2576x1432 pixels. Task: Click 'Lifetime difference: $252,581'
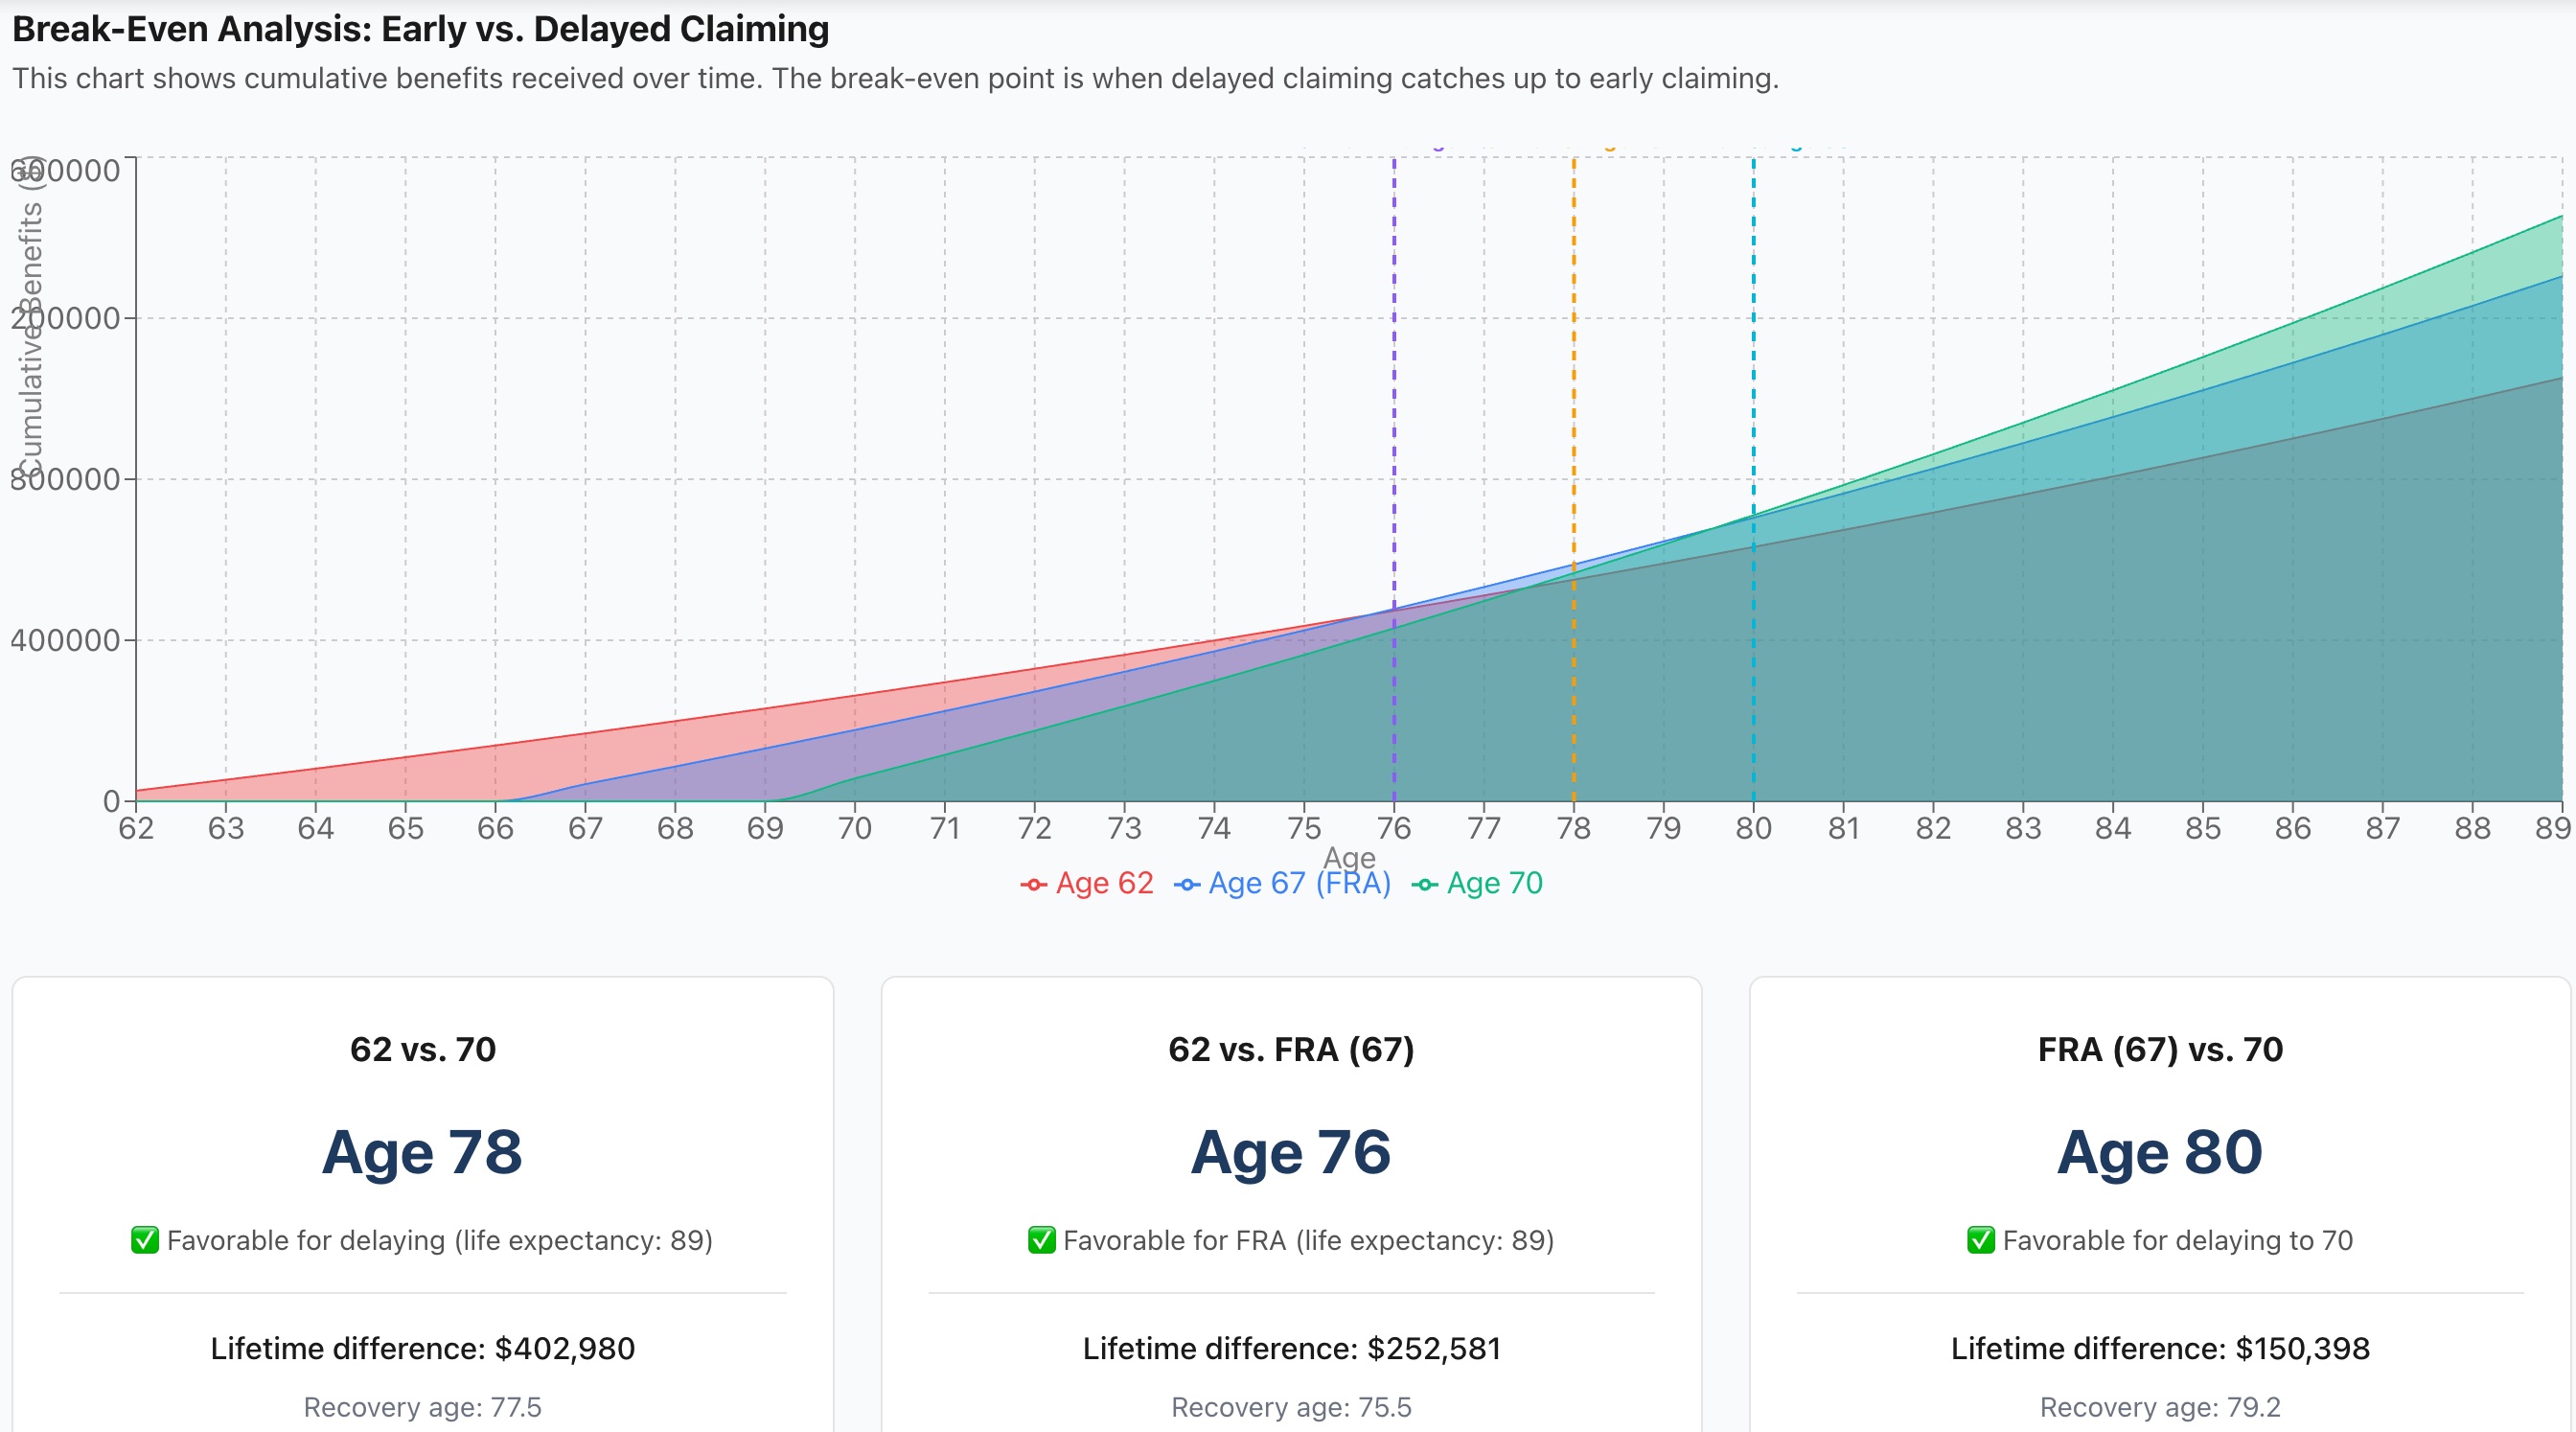click(x=1291, y=1348)
